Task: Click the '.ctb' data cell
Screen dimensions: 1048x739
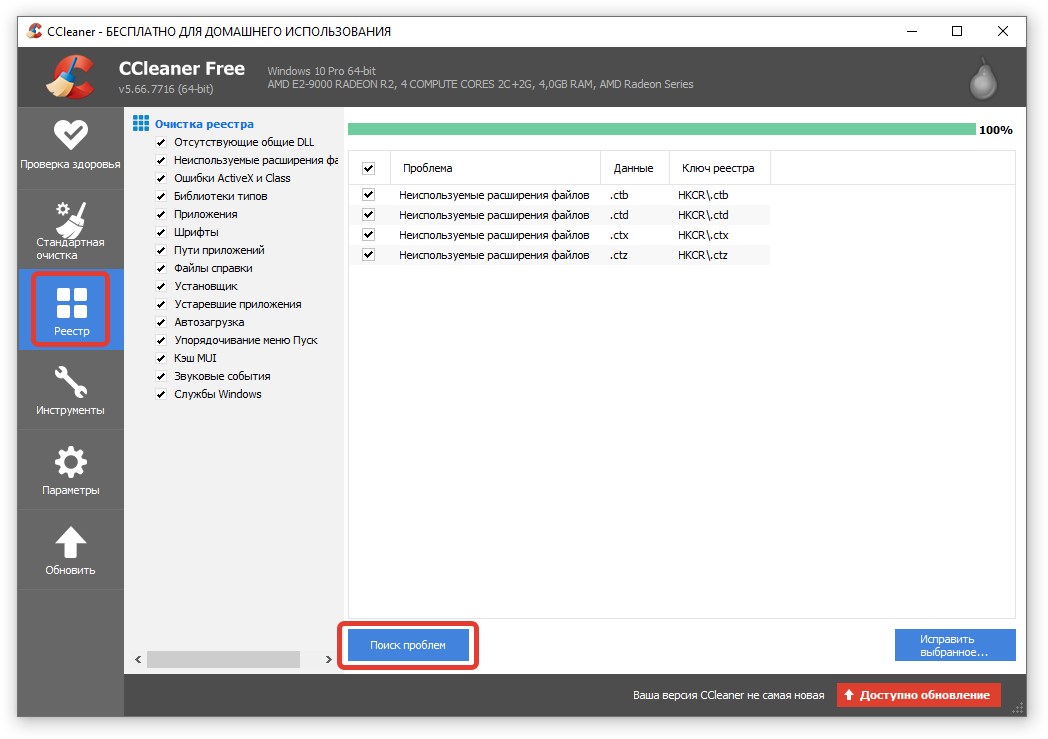Action: (x=619, y=195)
